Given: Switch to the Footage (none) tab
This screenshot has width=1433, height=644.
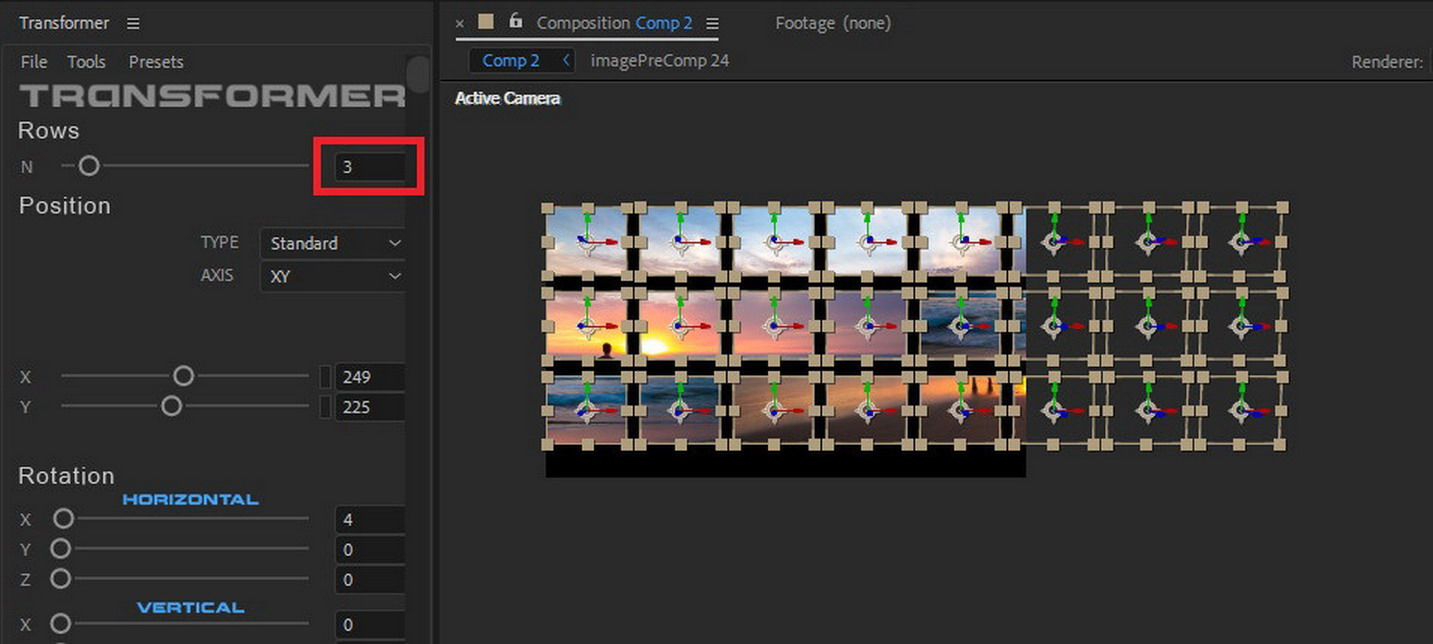Looking at the screenshot, I should click(x=833, y=22).
